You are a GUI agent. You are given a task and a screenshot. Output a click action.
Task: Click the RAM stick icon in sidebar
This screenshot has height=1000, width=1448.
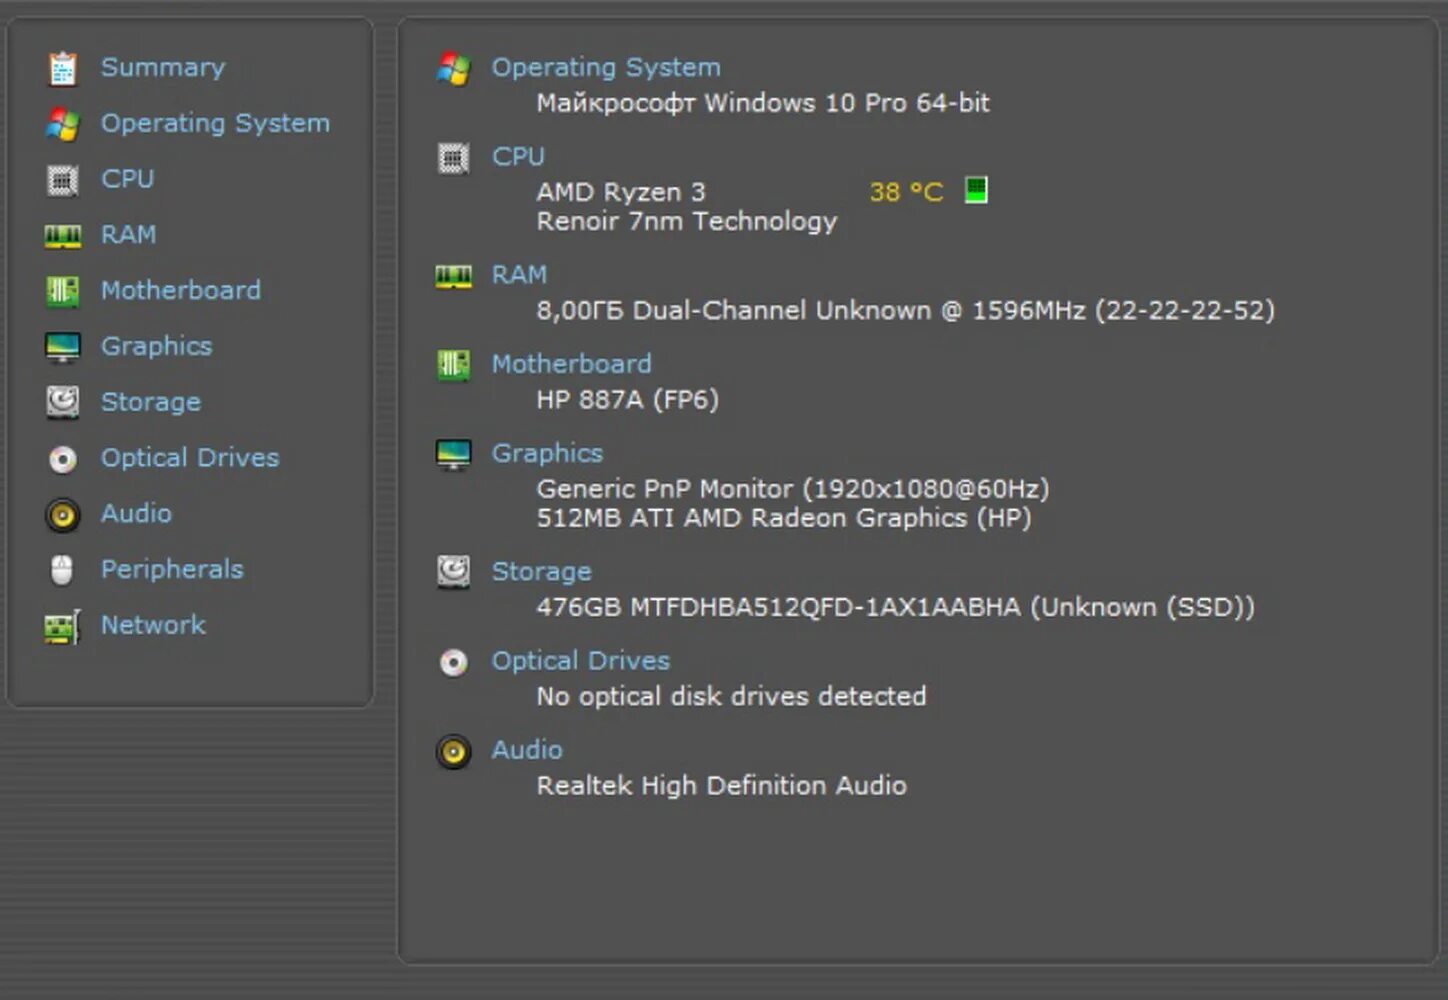click(x=62, y=236)
